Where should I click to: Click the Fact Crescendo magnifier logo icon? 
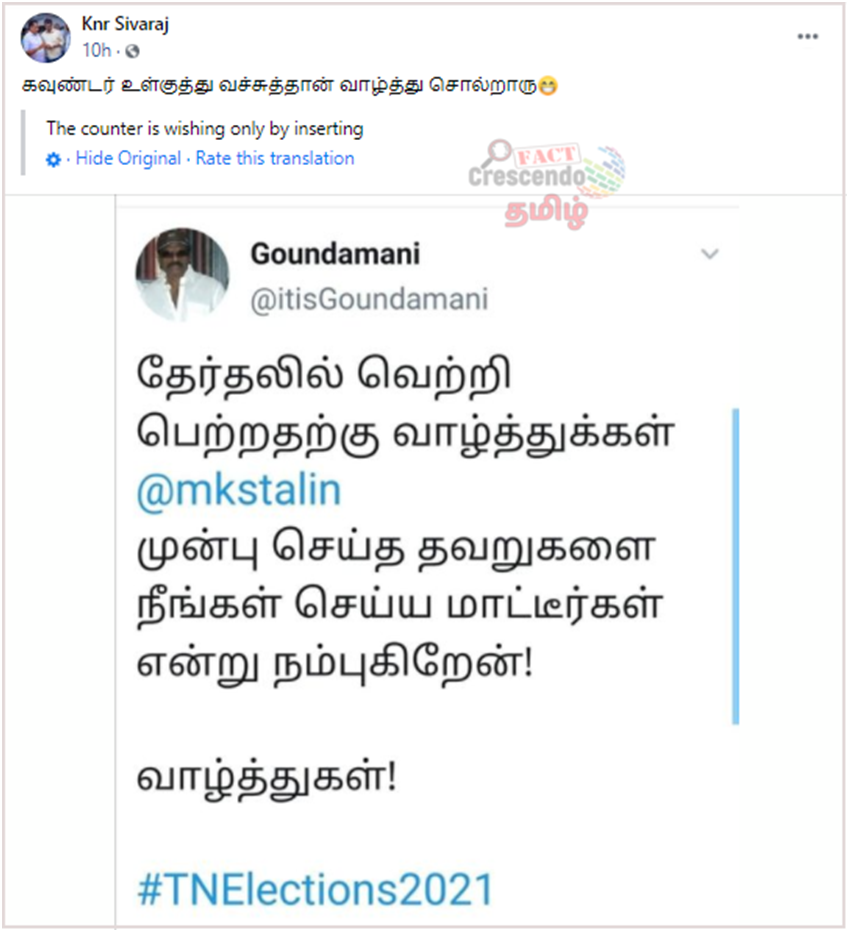tap(498, 153)
